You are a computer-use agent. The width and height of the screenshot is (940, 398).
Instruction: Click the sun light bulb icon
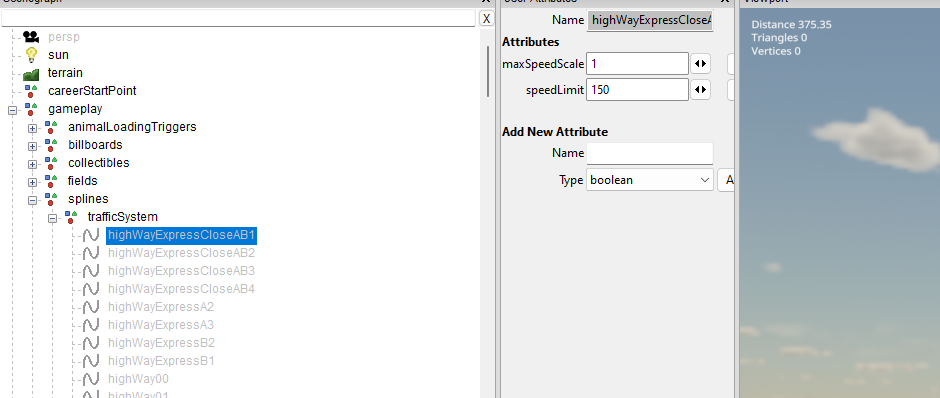(x=31, y=55)
